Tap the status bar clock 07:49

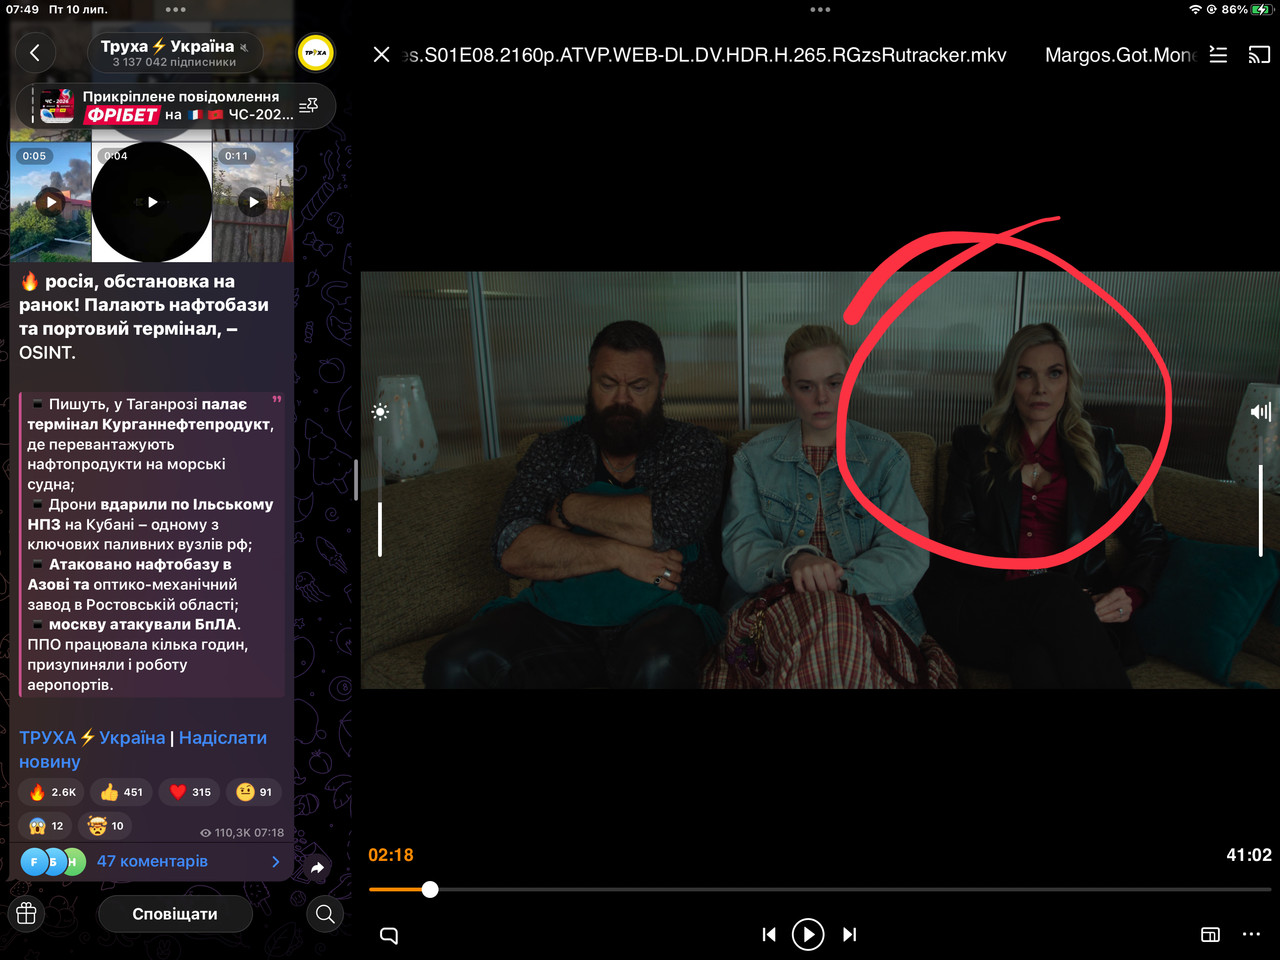tap(22, 9)
